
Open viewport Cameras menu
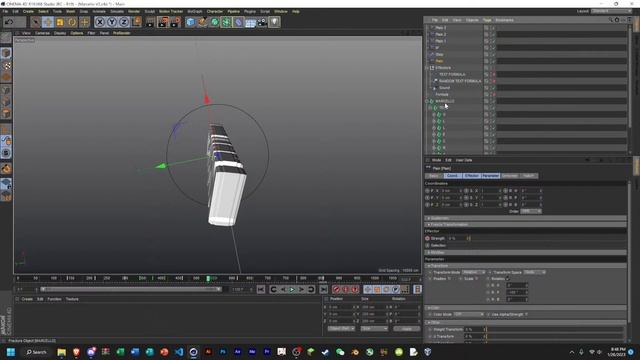pos(42,33)
